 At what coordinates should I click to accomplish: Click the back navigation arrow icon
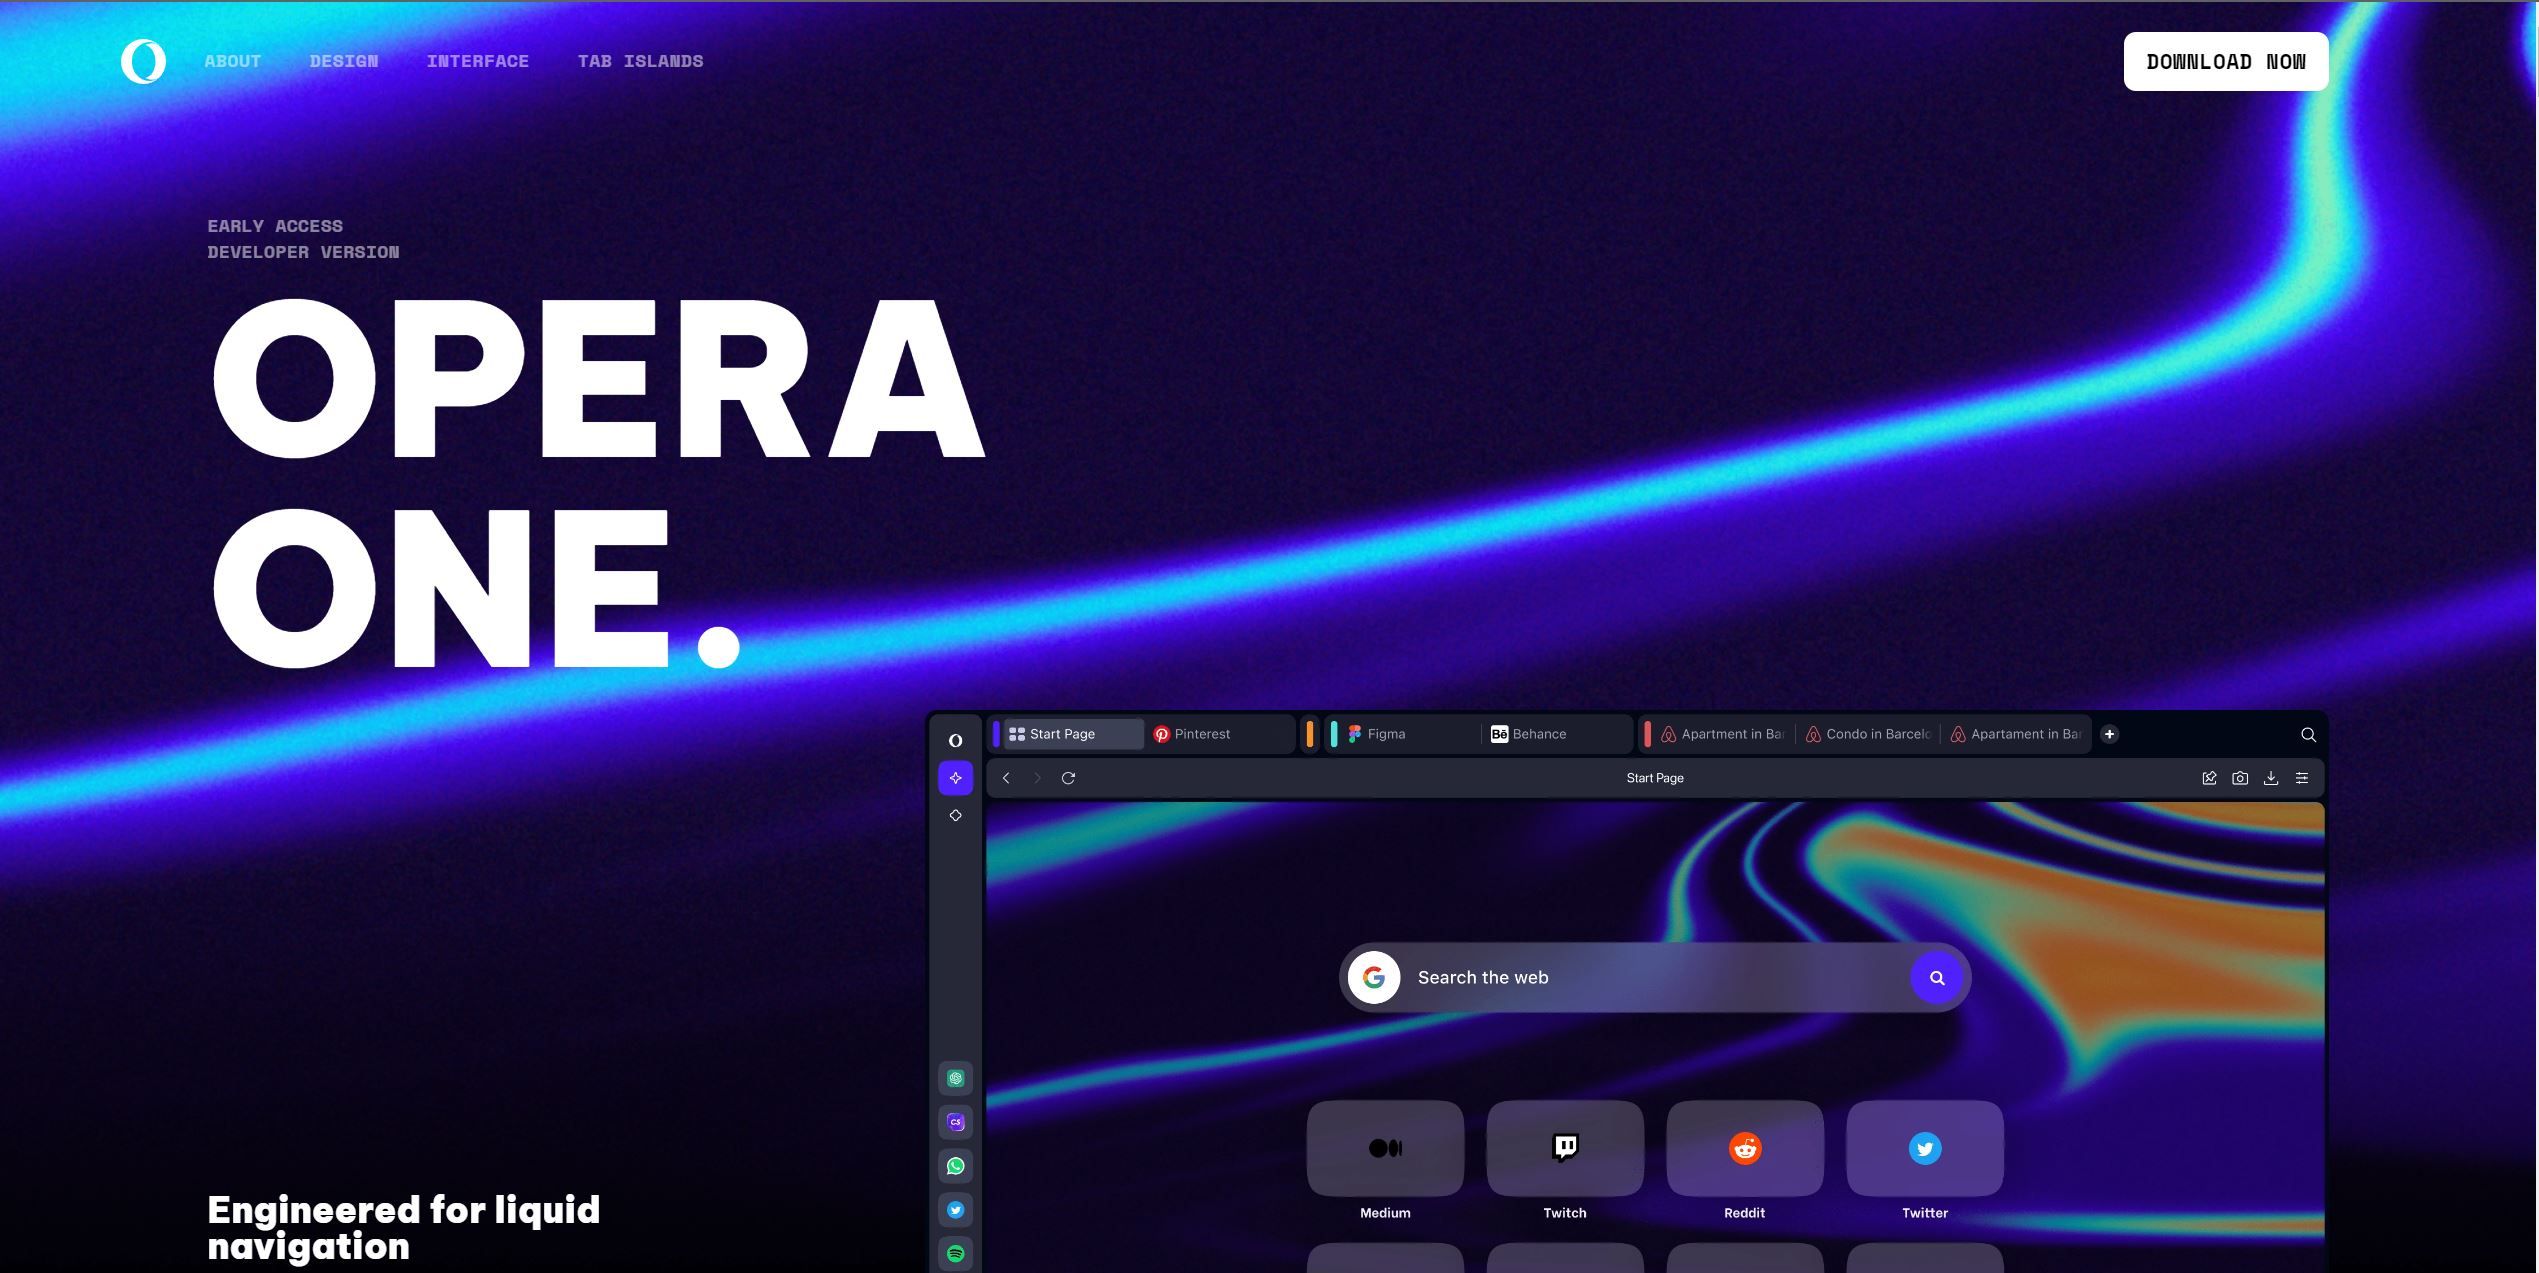(x=1005, y=778)
